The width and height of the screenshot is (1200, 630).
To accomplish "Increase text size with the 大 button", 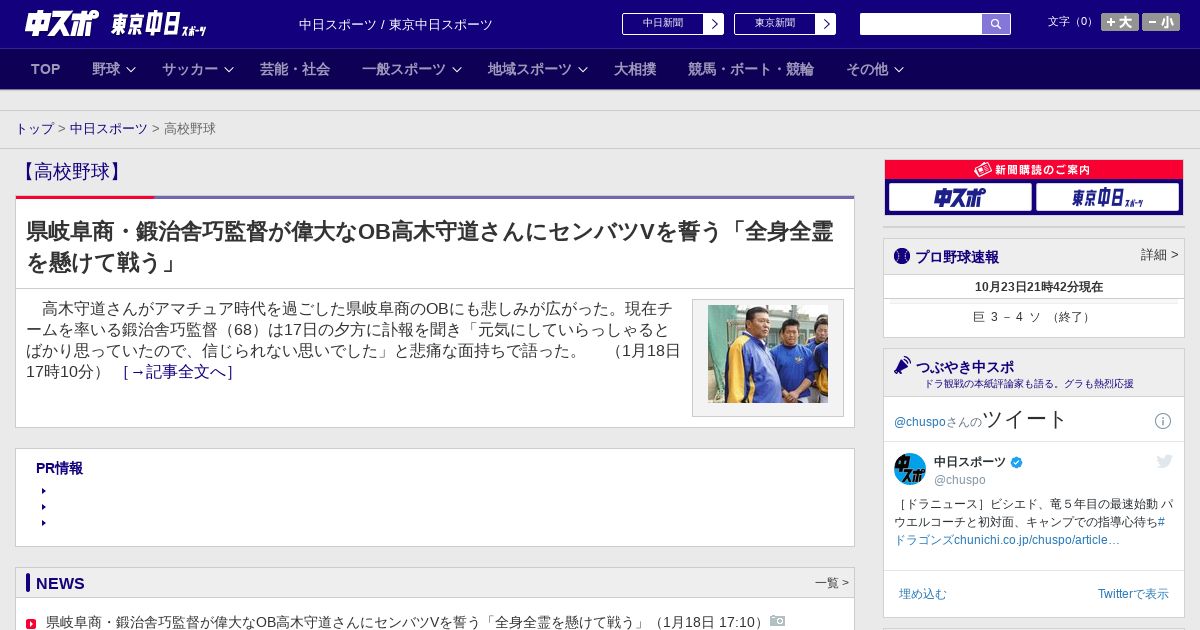I will [1119, 22].
